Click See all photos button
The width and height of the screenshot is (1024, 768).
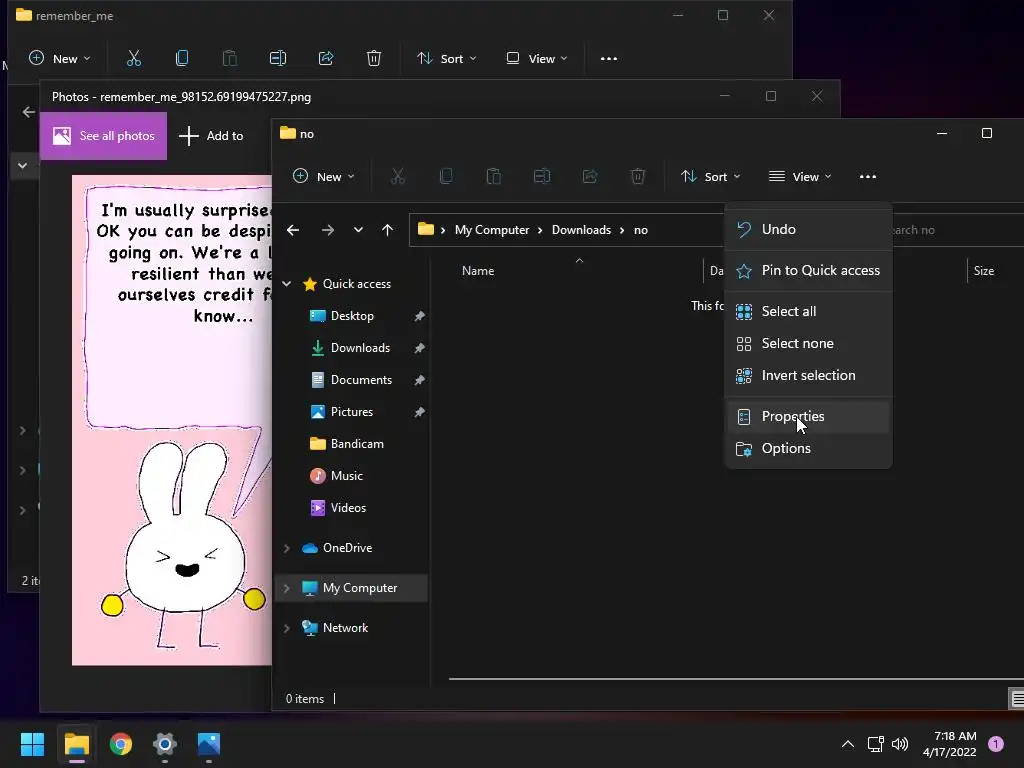tap(104, 136)
